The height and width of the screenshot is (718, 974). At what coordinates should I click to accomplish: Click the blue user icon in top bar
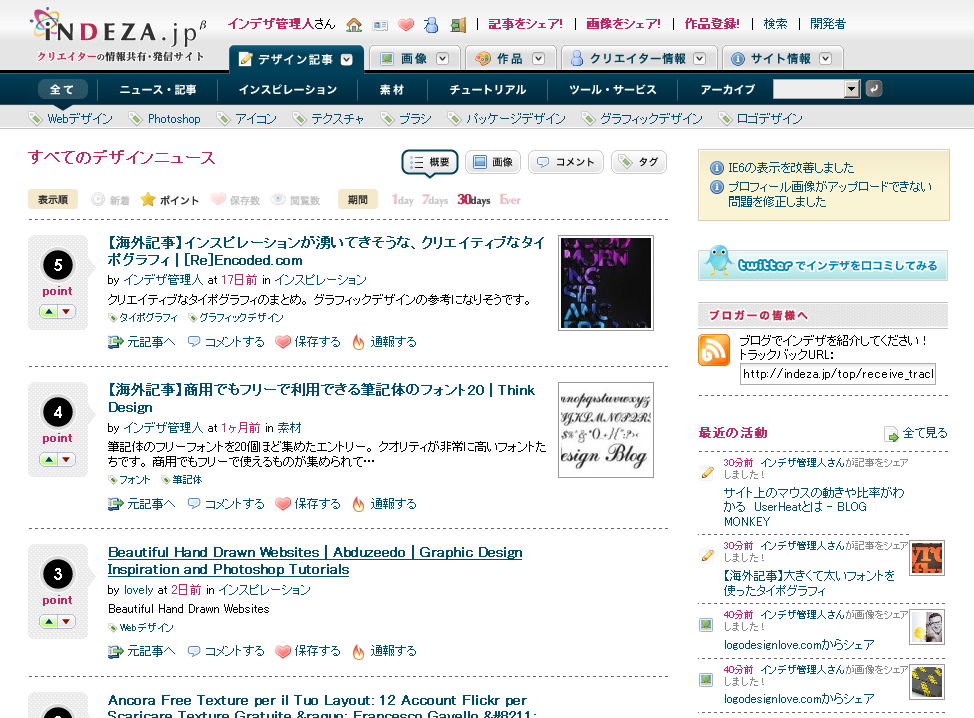[431, 25]
